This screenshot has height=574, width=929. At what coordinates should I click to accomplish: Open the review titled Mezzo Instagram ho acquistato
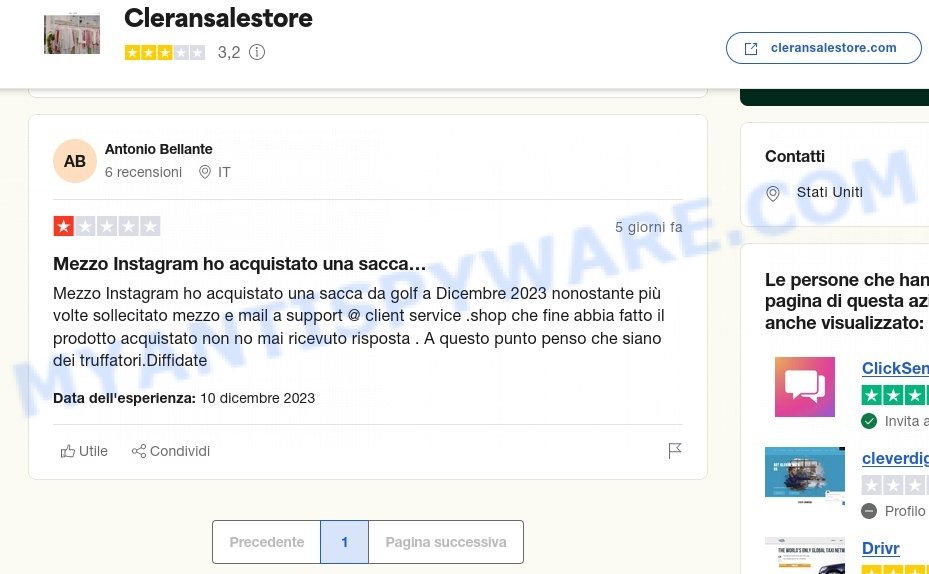[239, 264]
